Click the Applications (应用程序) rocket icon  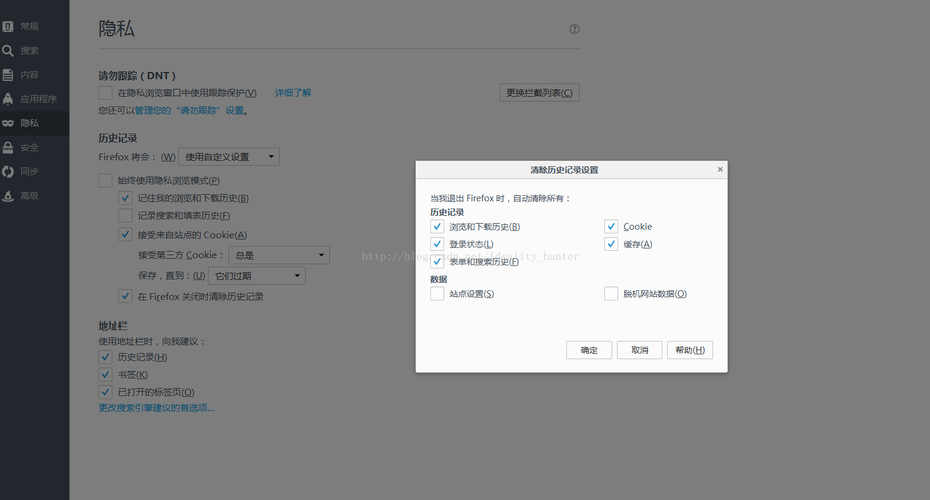[x=8, y=99]
